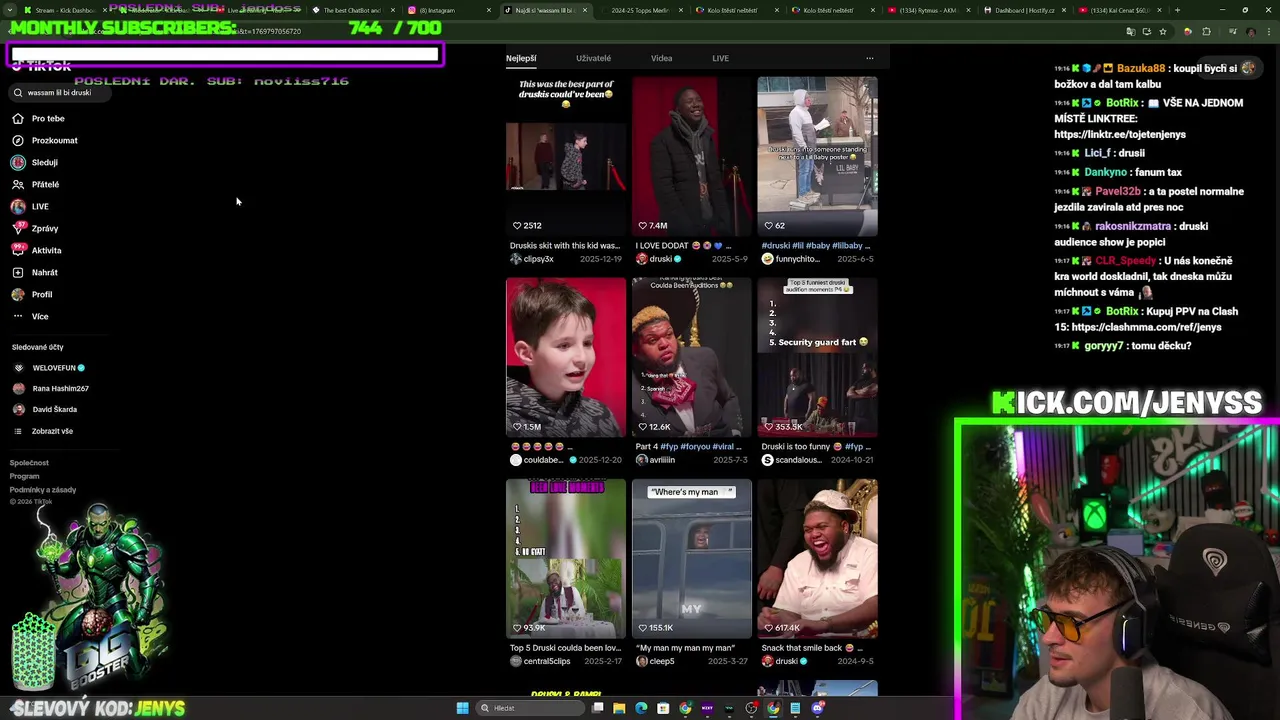Open OBS Studio from the taskbar

751,708
